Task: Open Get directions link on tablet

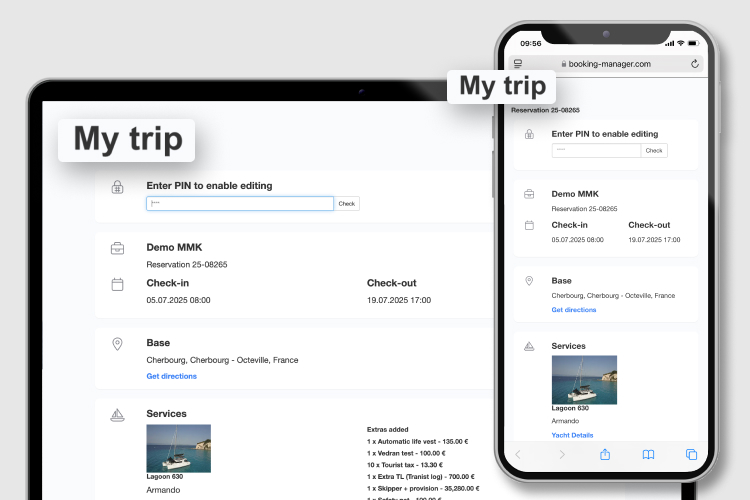Action: (172, 376)
